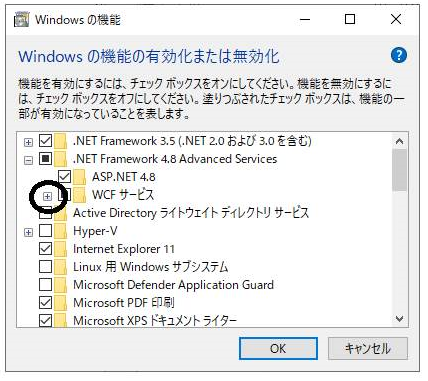Collapse the .NET Framework 4.8 Advanced Services node

[x=29, y=160]
